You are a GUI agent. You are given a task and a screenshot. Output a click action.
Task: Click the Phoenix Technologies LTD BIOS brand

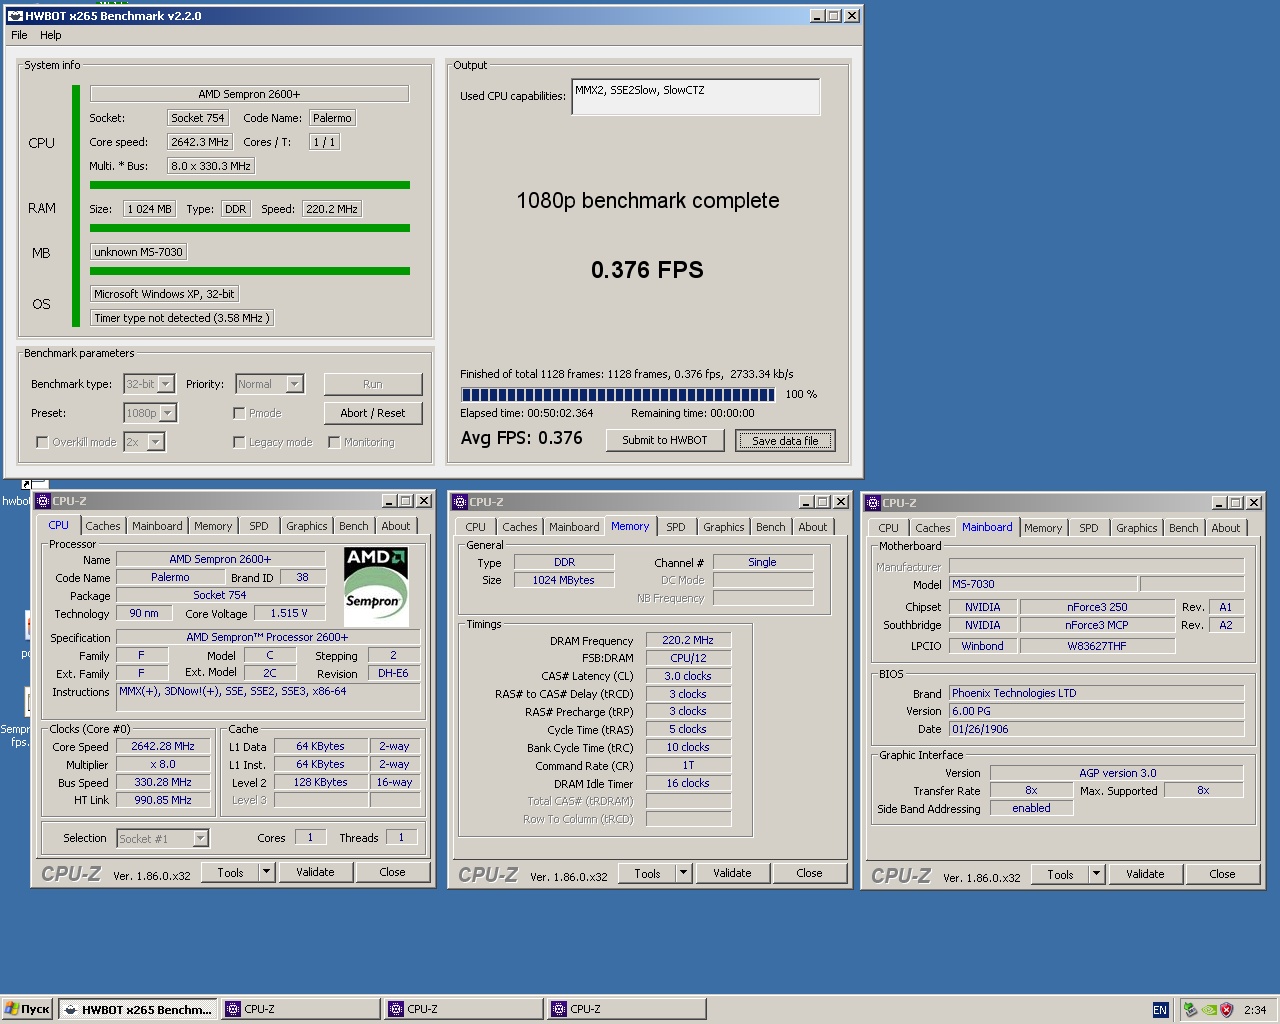coord(1096,693)
